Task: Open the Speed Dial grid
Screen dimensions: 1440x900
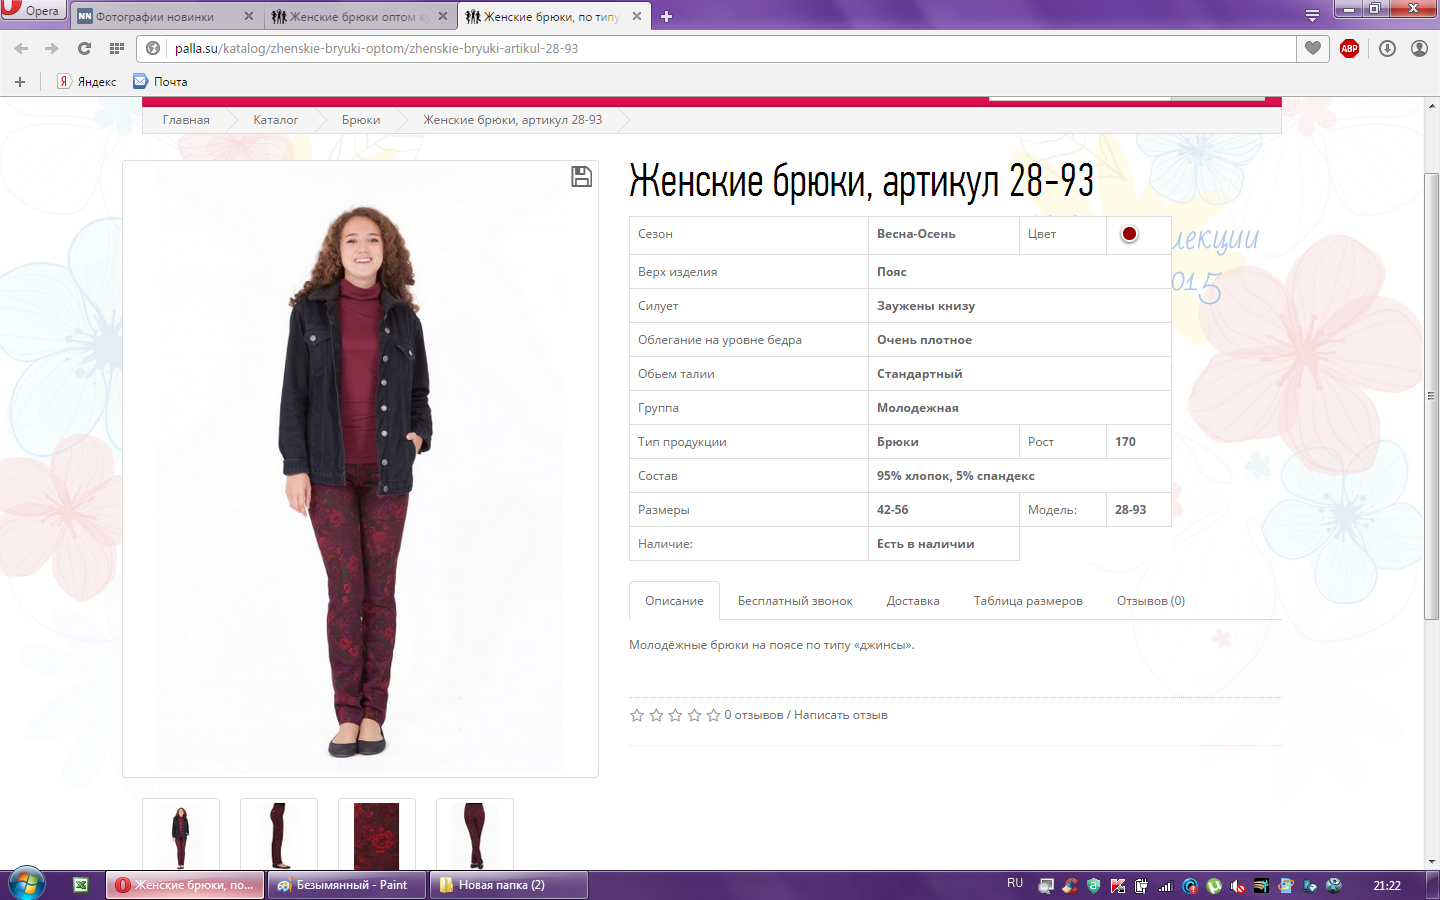Action: pyautogui.click(x=117, y=48)
